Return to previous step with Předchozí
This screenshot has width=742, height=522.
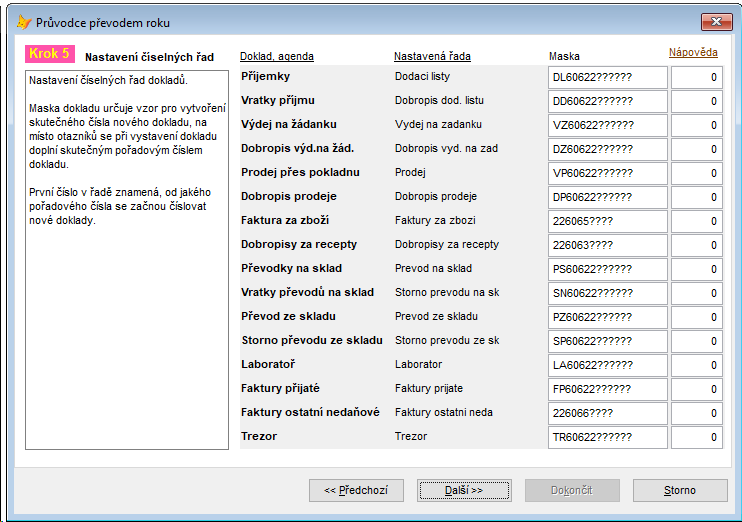356,490
